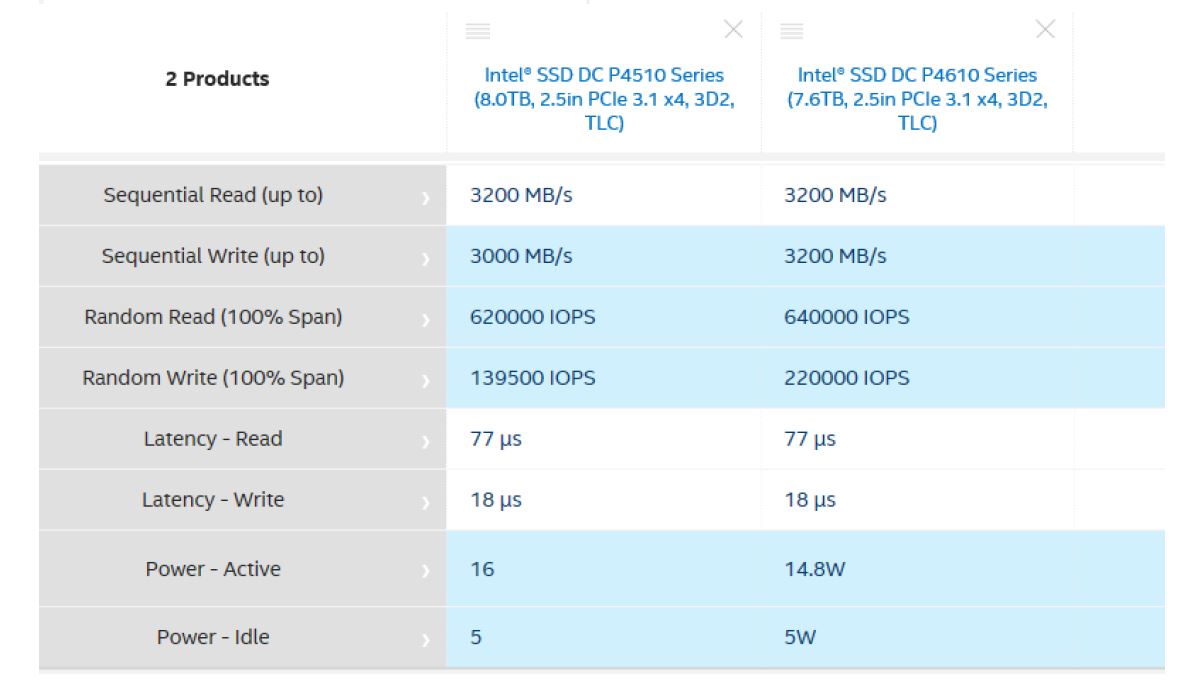This screenshot has height=681, width=1202.
Task: Click the drag handle on the P4510 column
Action: click(478, 30)
